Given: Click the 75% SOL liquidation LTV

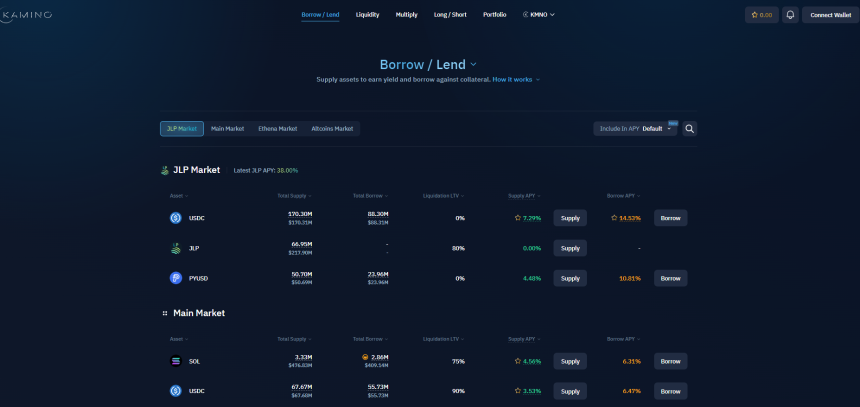Looking at the screenshot, I should tap(458, 361).
